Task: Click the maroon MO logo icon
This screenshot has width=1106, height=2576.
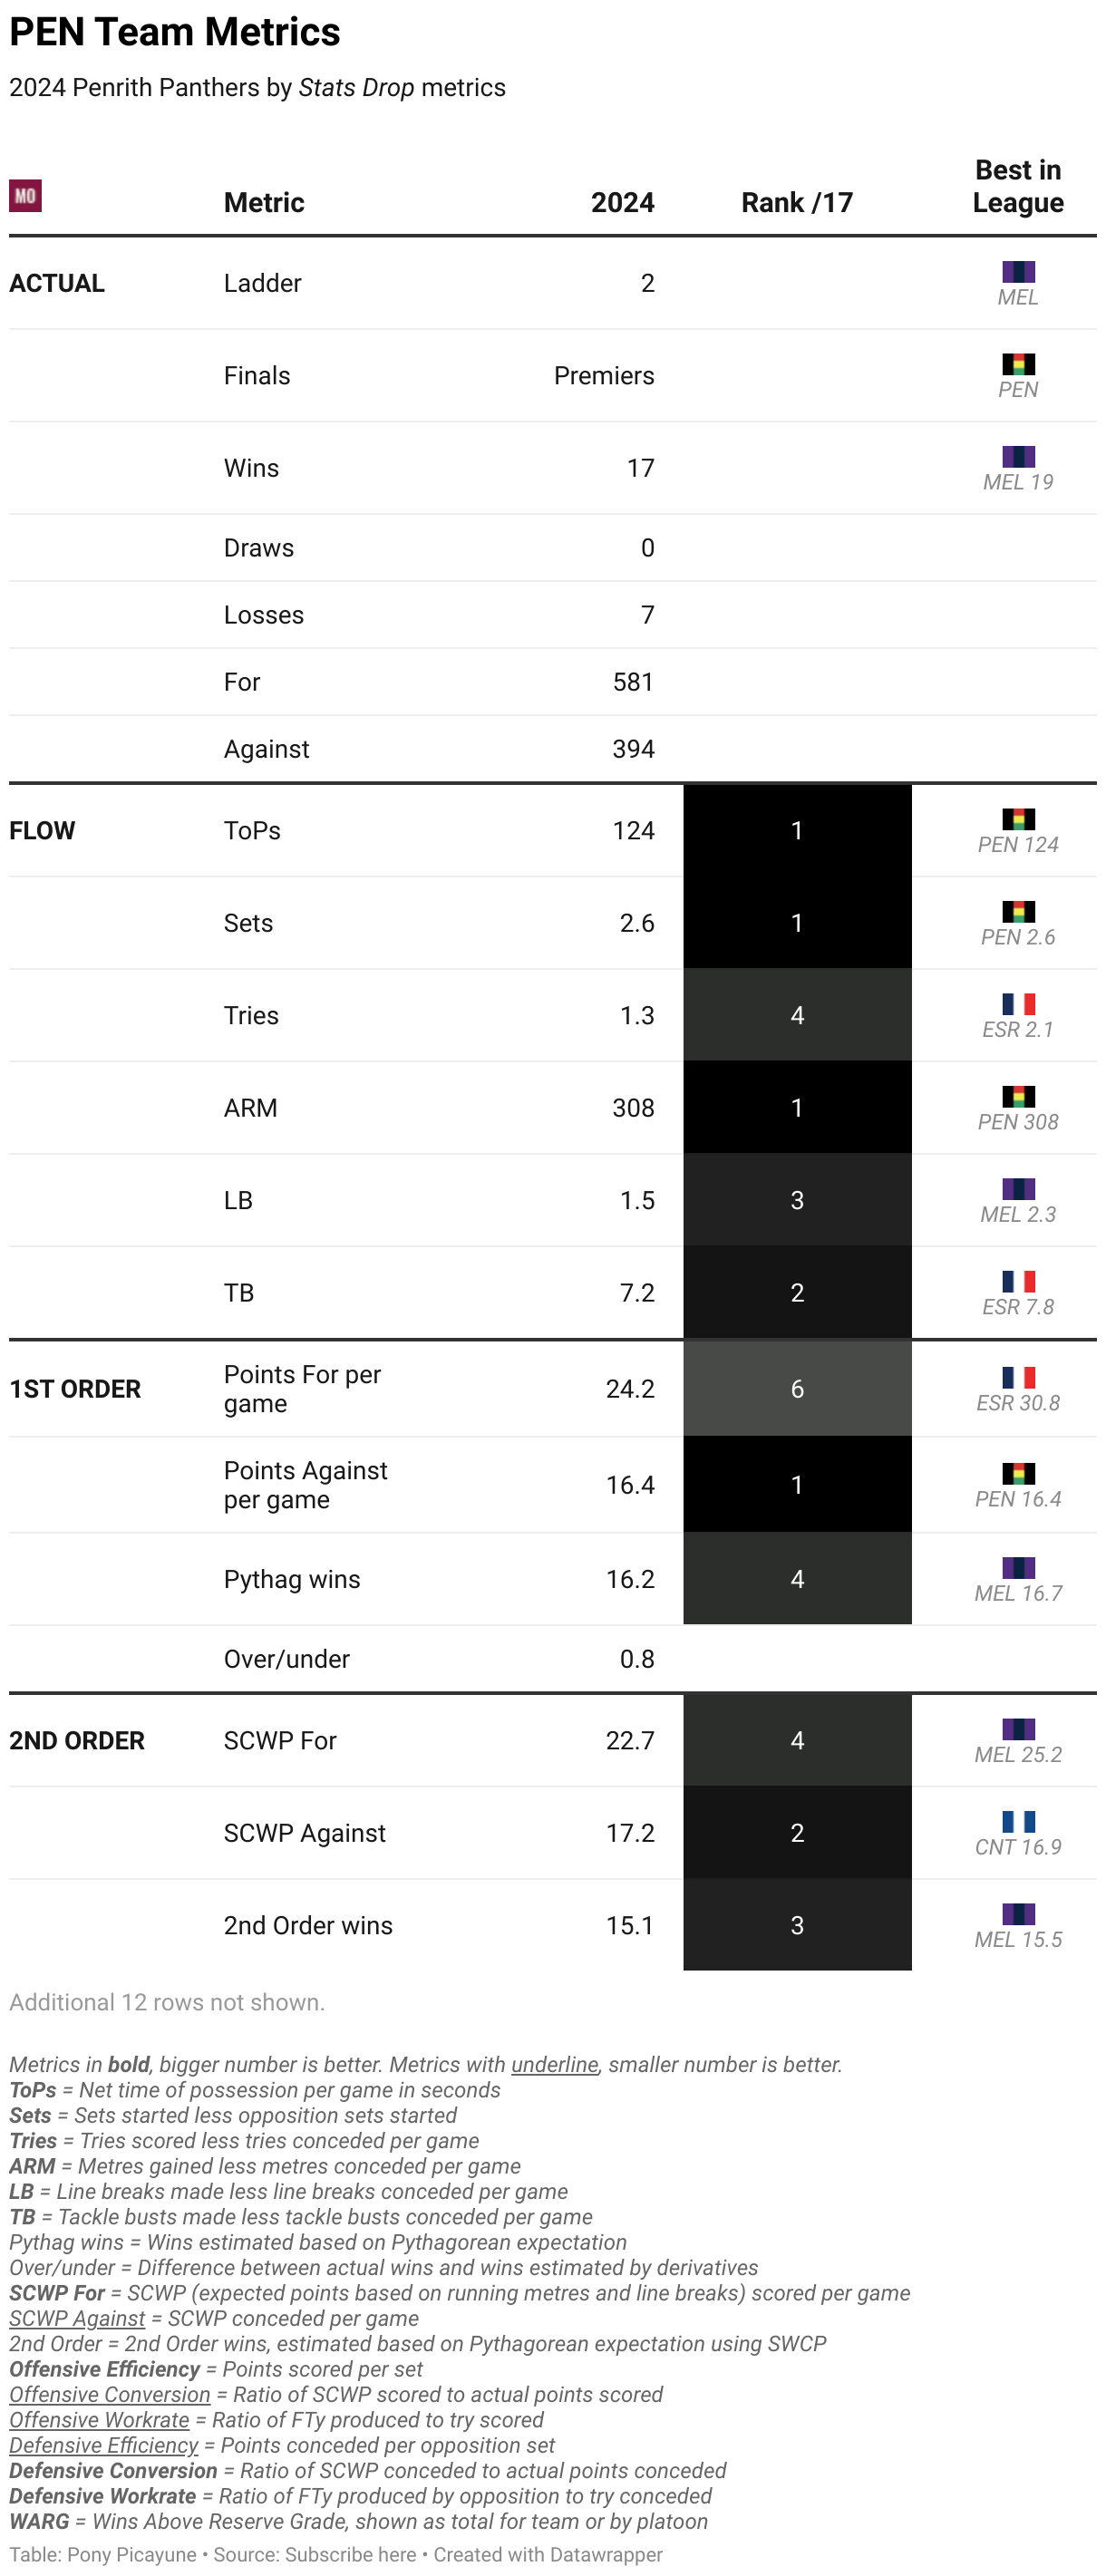Action: [x=25, y=196]
